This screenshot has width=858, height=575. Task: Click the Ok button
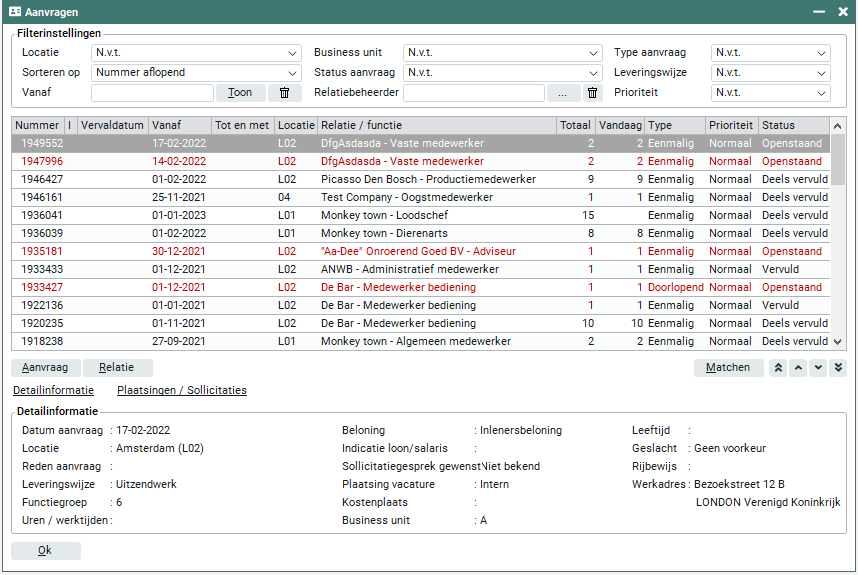coord(45,551)
